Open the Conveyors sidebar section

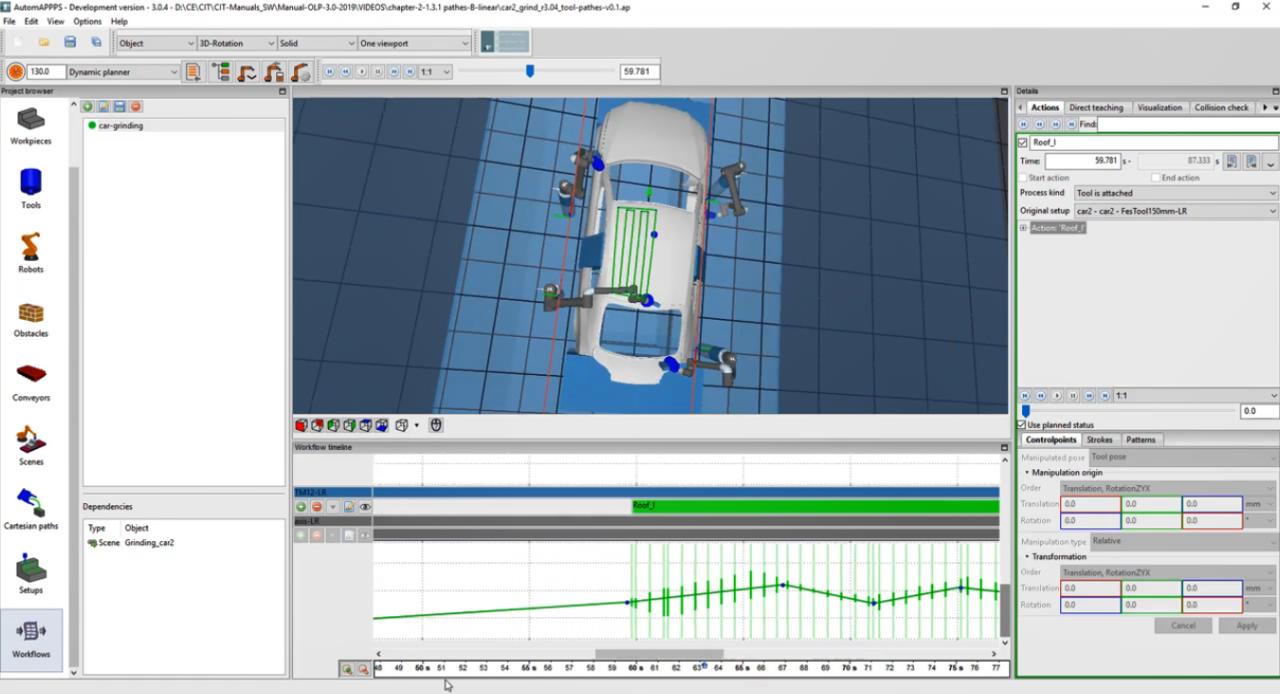coord(31,381)
